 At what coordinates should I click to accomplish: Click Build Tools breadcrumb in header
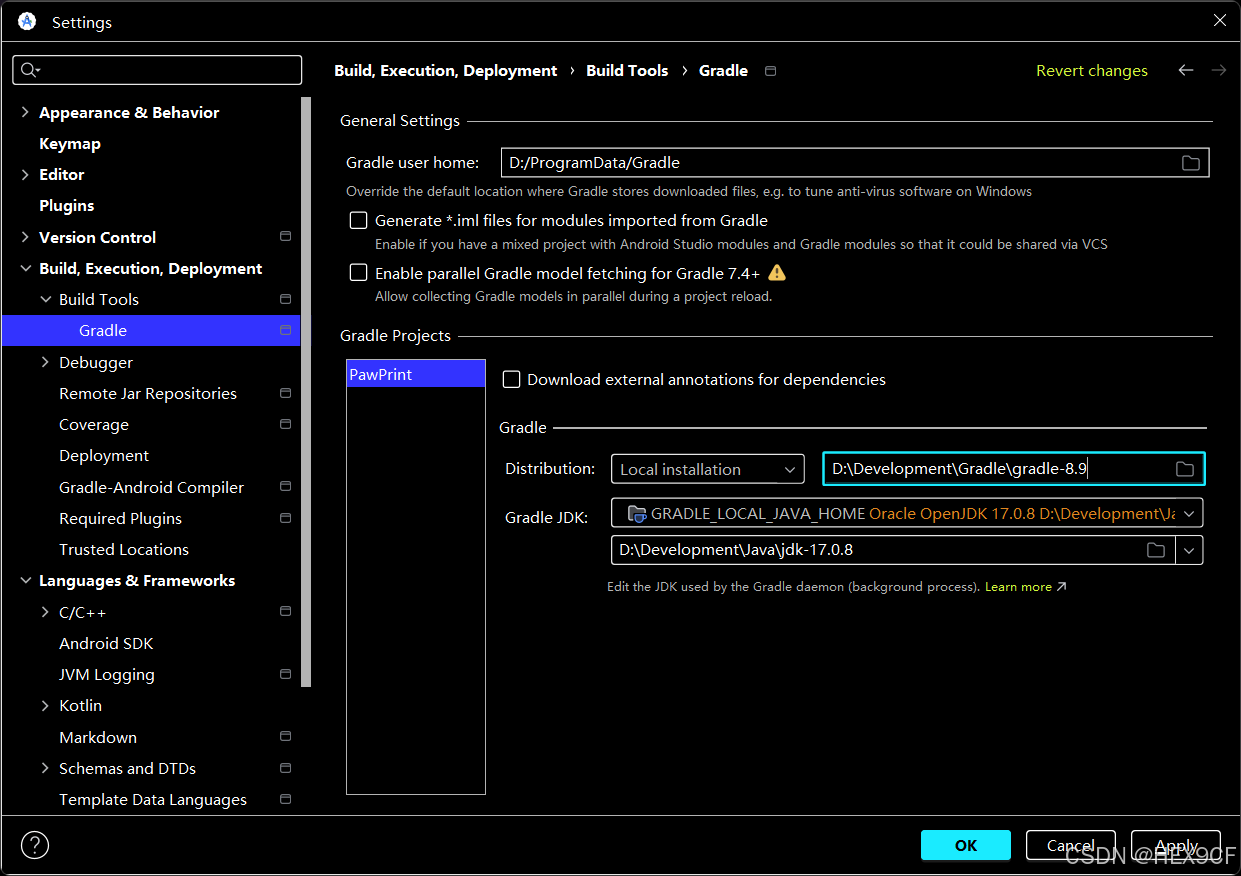pyautogui.click(x=627, y=70)
